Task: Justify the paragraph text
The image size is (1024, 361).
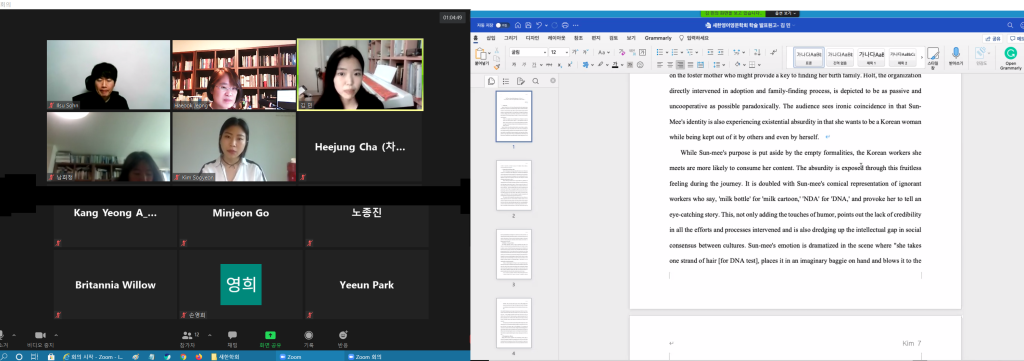Action: tap(690, 65)
